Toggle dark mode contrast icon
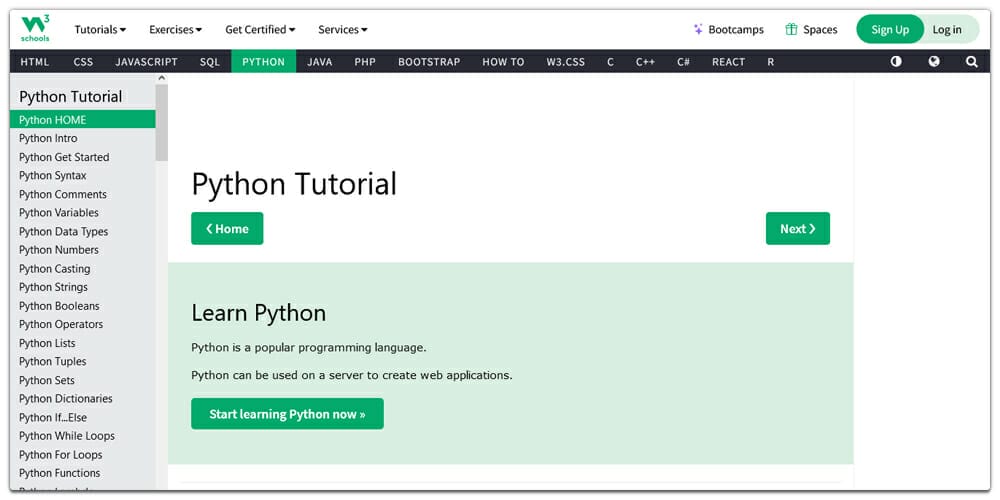 pos(896,62)
